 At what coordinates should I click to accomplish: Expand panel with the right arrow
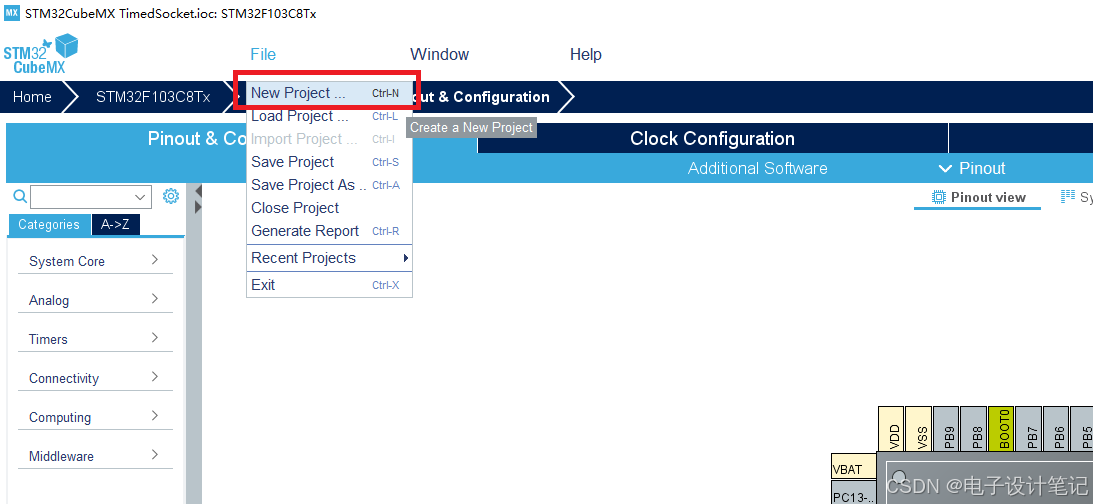(x=198, y=207)
